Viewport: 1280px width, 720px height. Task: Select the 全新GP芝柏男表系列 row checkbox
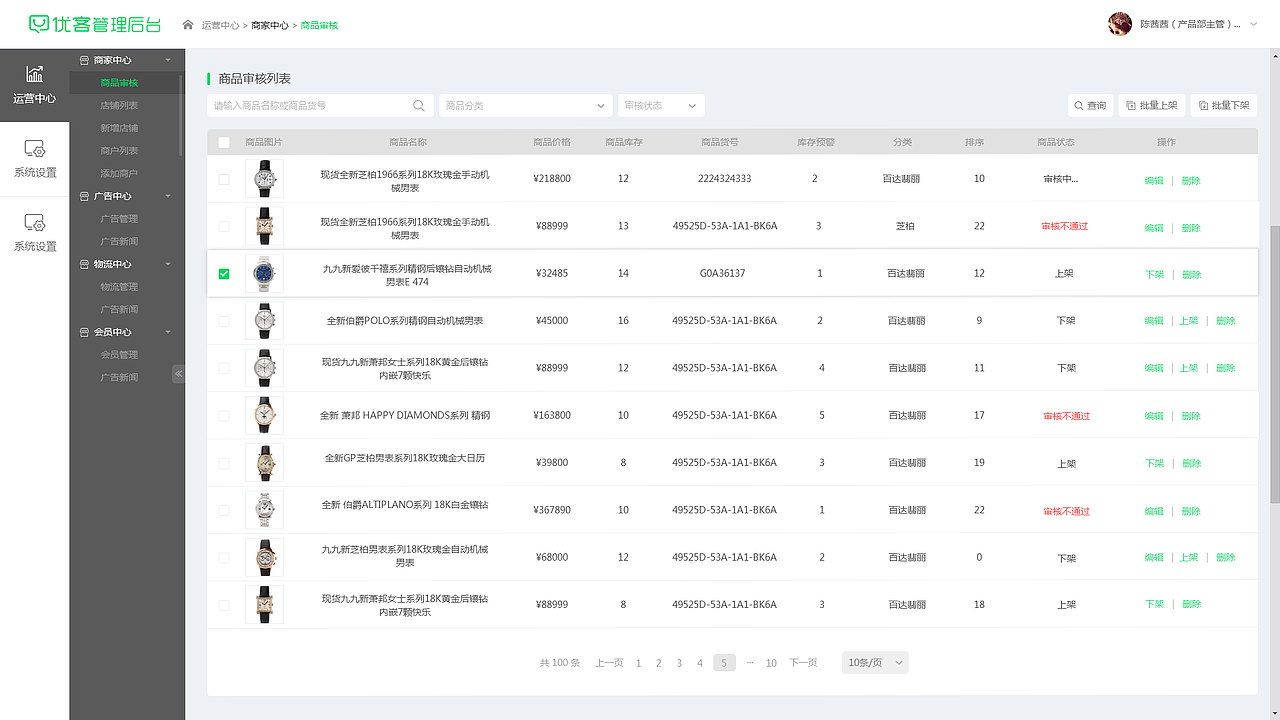(224, 463)
